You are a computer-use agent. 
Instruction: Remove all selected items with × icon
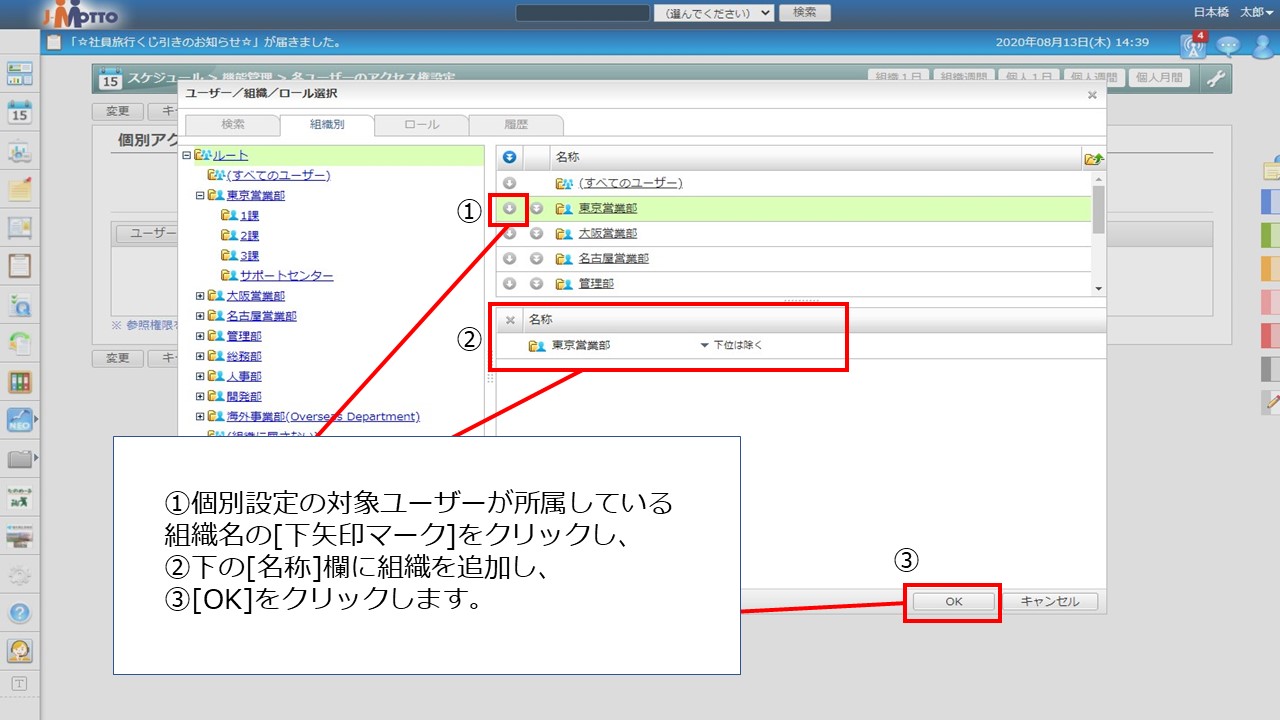click(x=510, y=320)
